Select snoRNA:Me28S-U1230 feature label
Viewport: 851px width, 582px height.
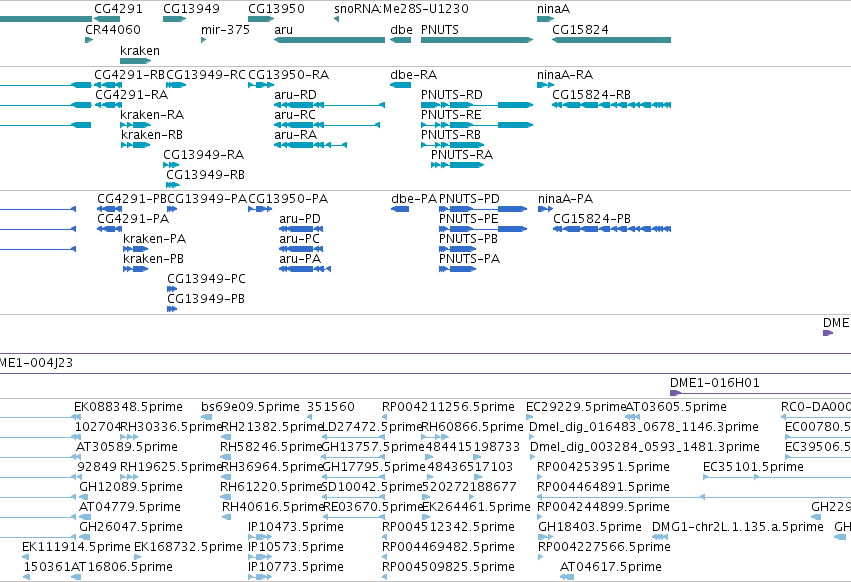click(x=401, y=9)
